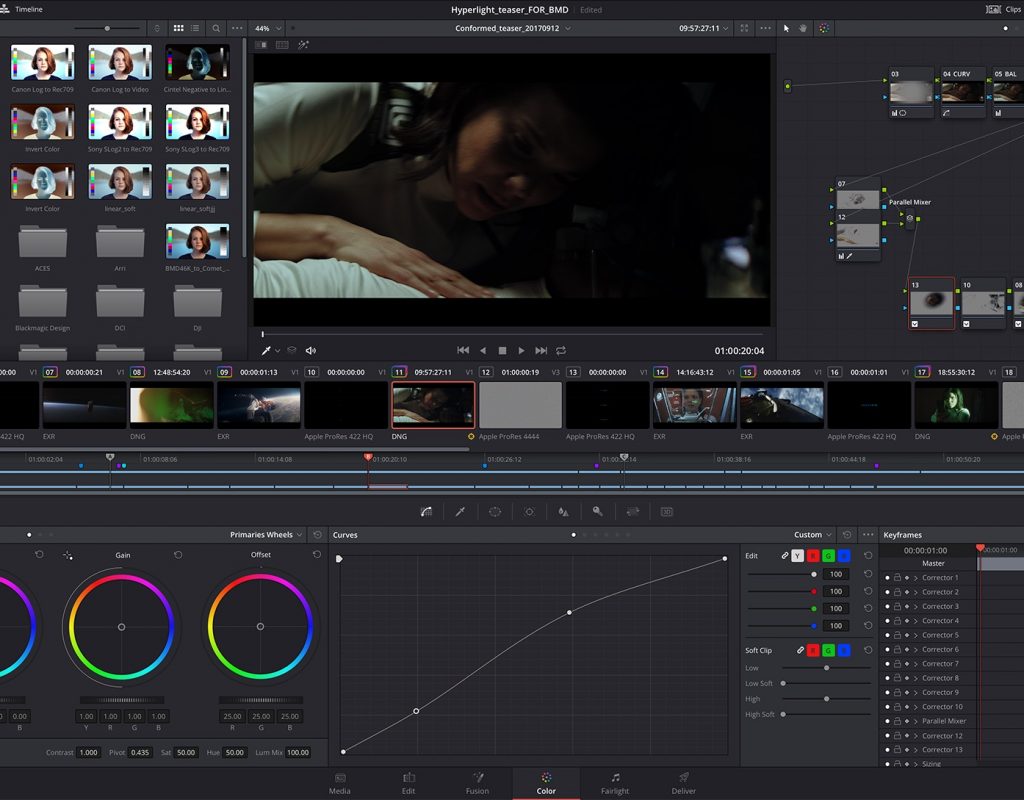Image resolution: width=1024 pixels, height=800 pixels.
Task: Play the clip in reverse
Action: click(483, 351)
